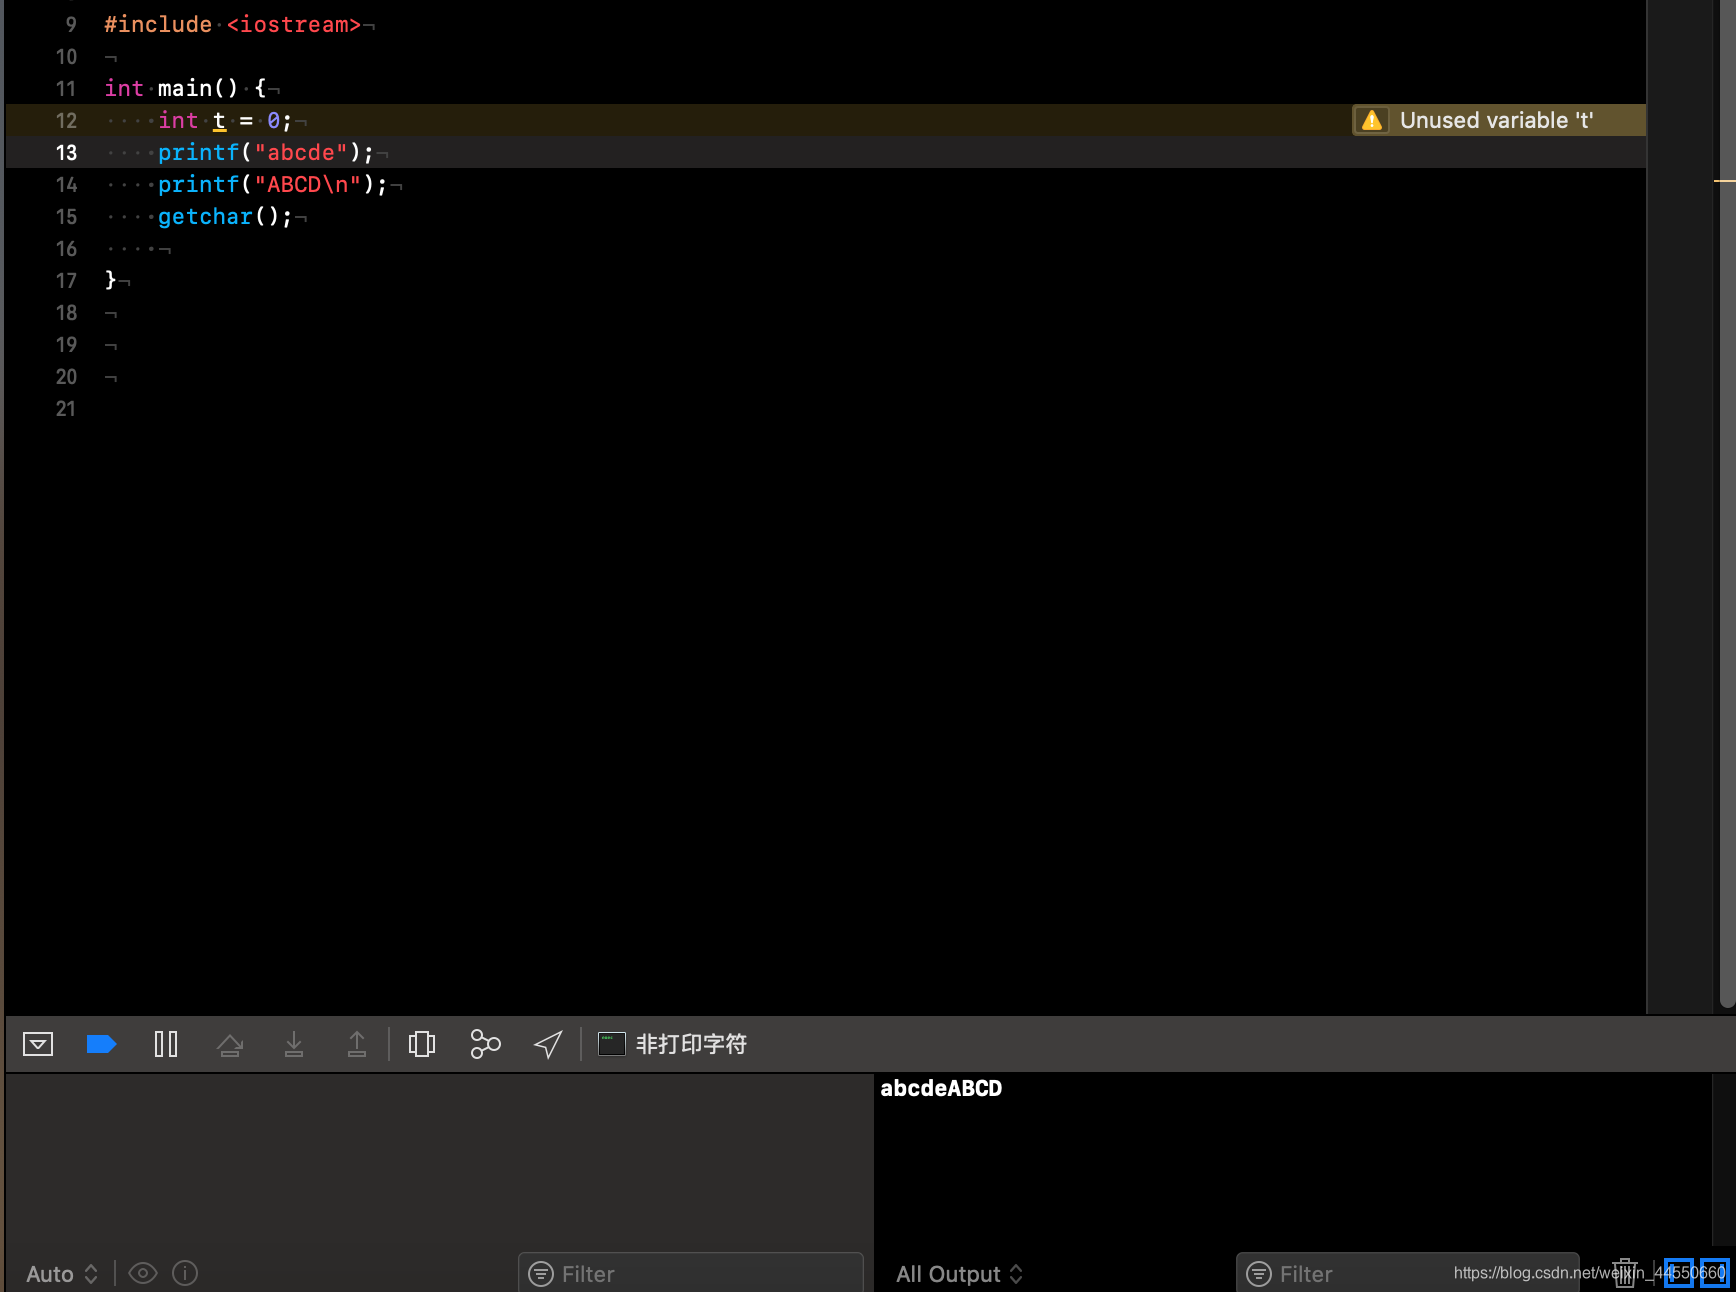The height and width of the screenshot is (1292, 1736).
Task: Focus the variables view Filter field
Action: click(x=690, y=1273)
